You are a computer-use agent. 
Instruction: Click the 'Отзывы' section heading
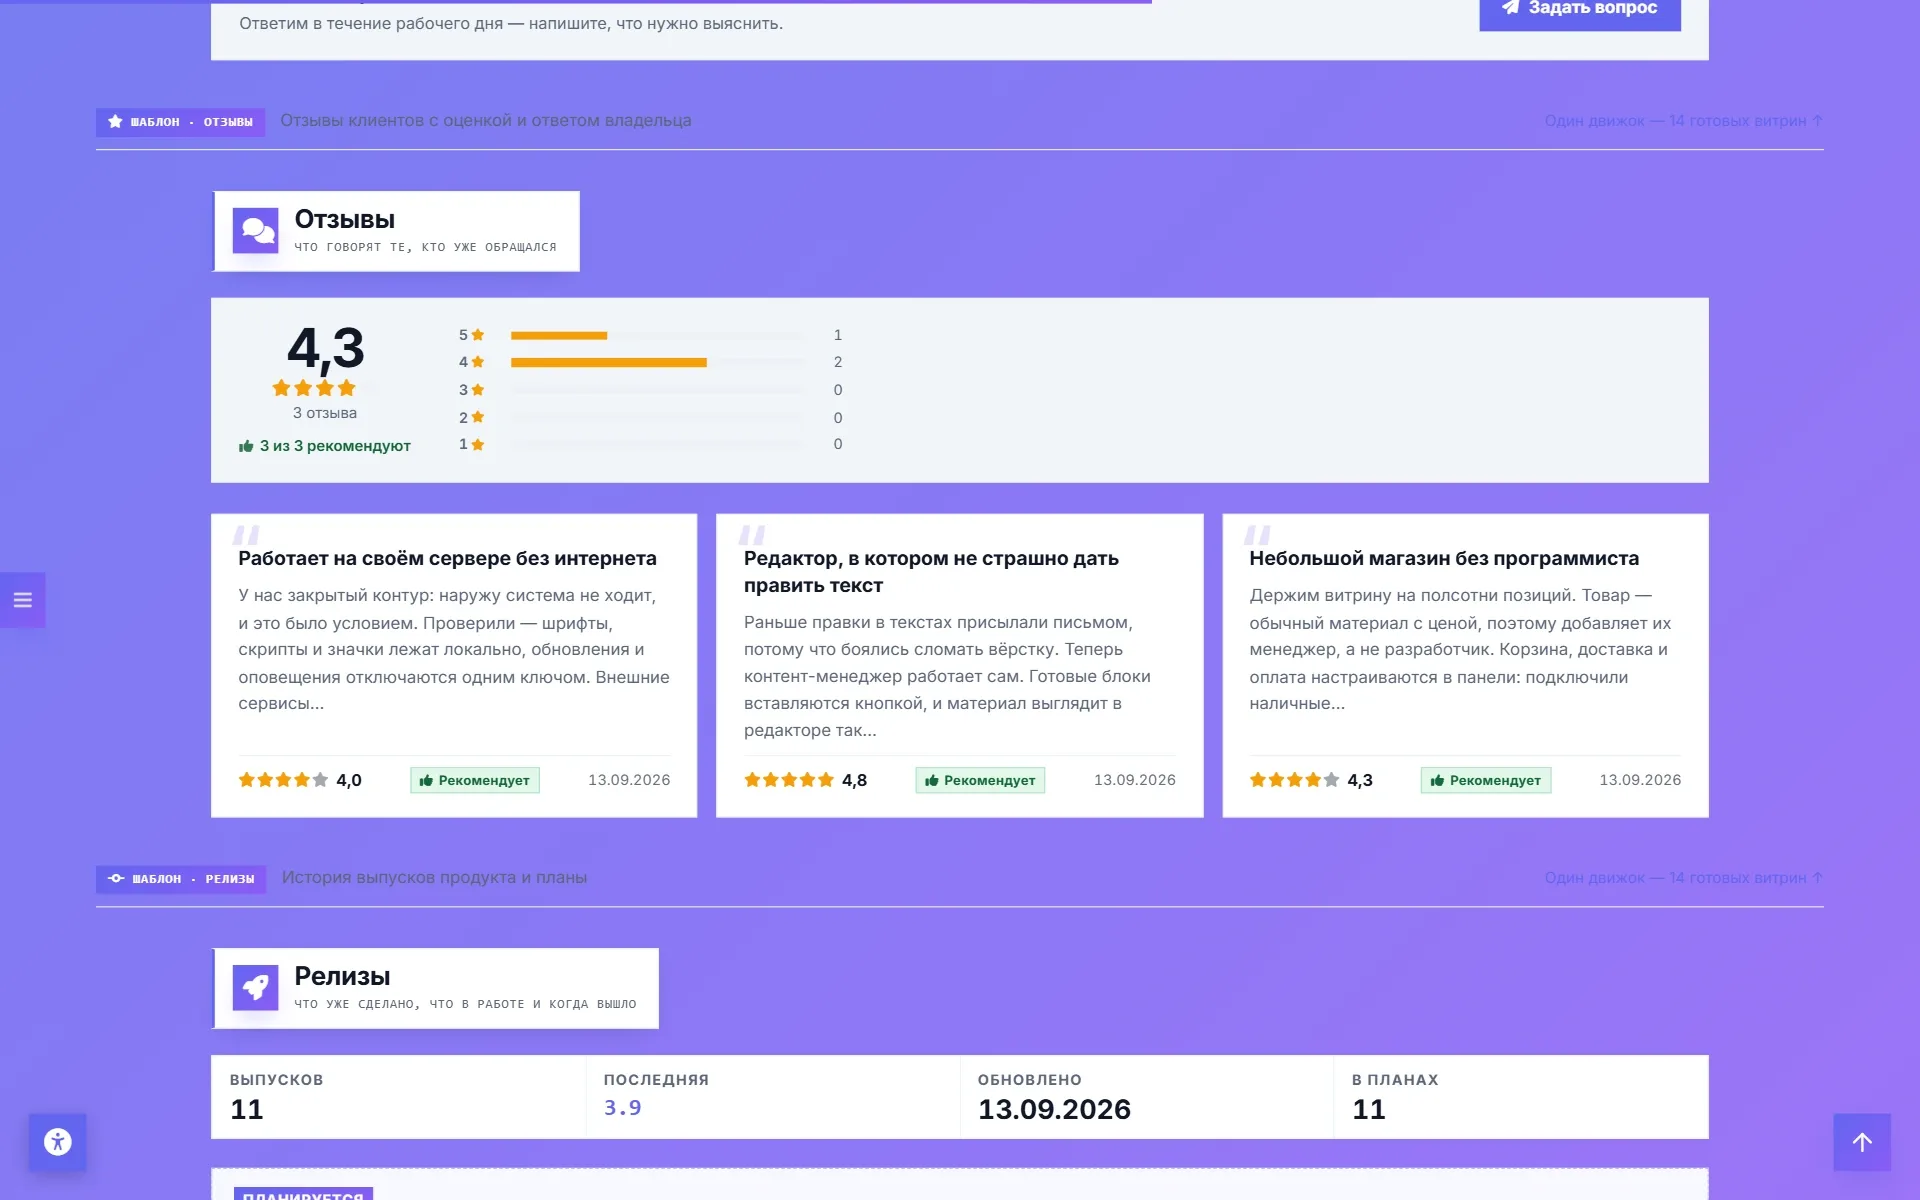(x=344, y=219)
